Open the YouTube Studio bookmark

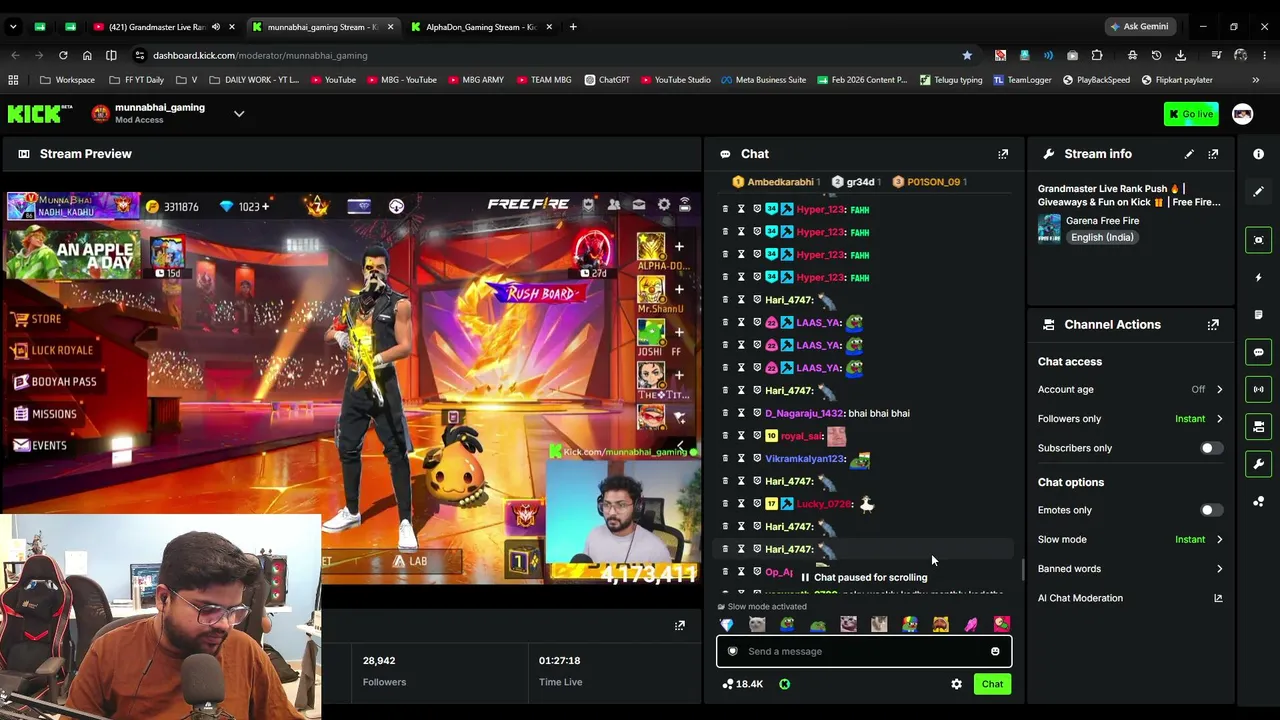[676, 80]
